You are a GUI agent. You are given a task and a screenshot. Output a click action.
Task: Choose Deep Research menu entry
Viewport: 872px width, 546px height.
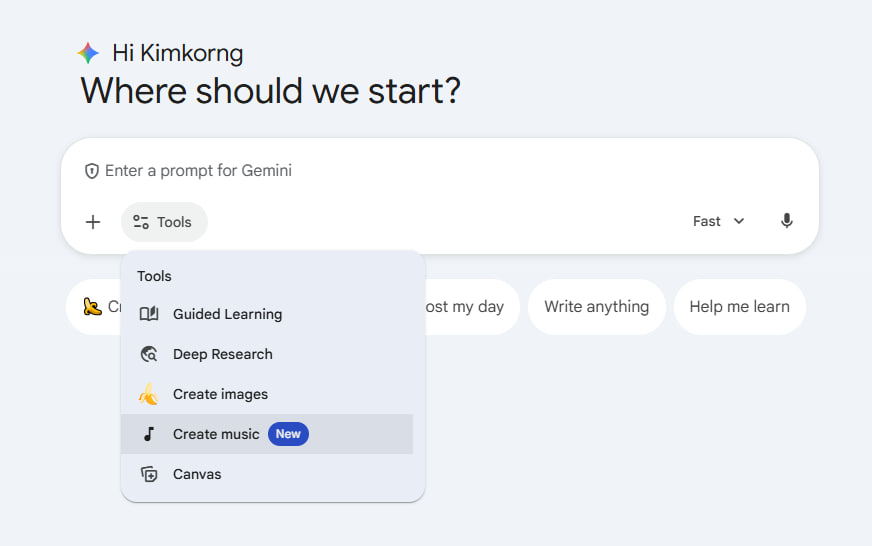222,354
